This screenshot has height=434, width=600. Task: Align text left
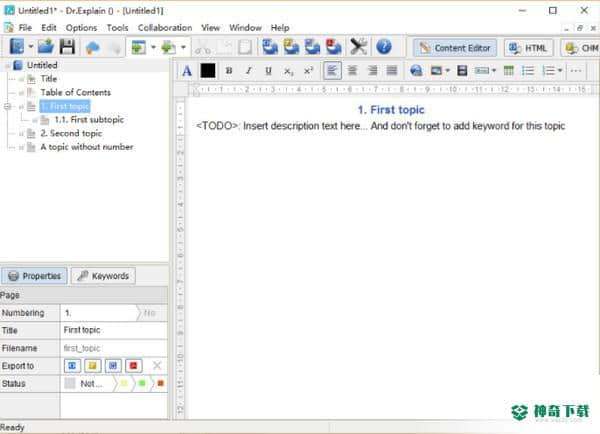pos(332,71)
